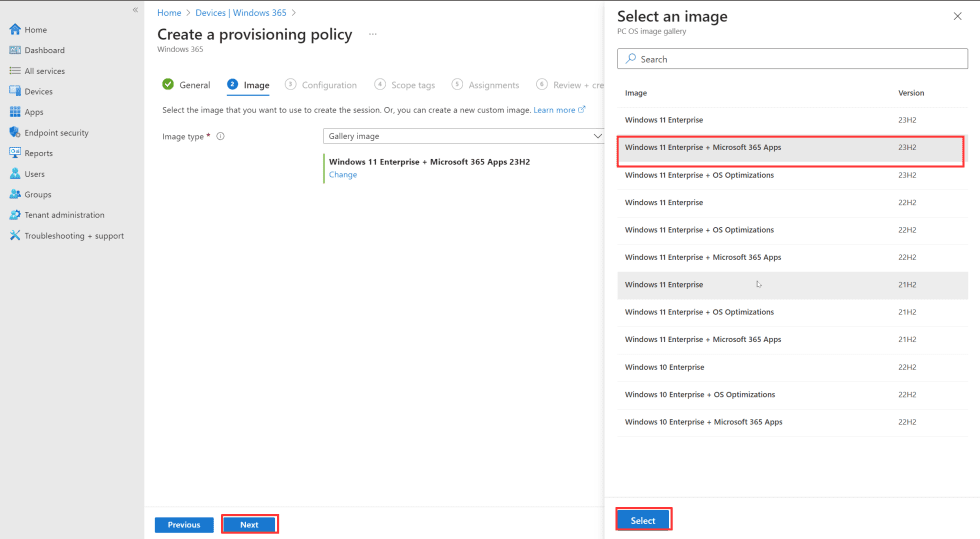Viewport: 980px width, 539px height.
Task: Close the Select an image panel
Action: (x=958, y=16)
